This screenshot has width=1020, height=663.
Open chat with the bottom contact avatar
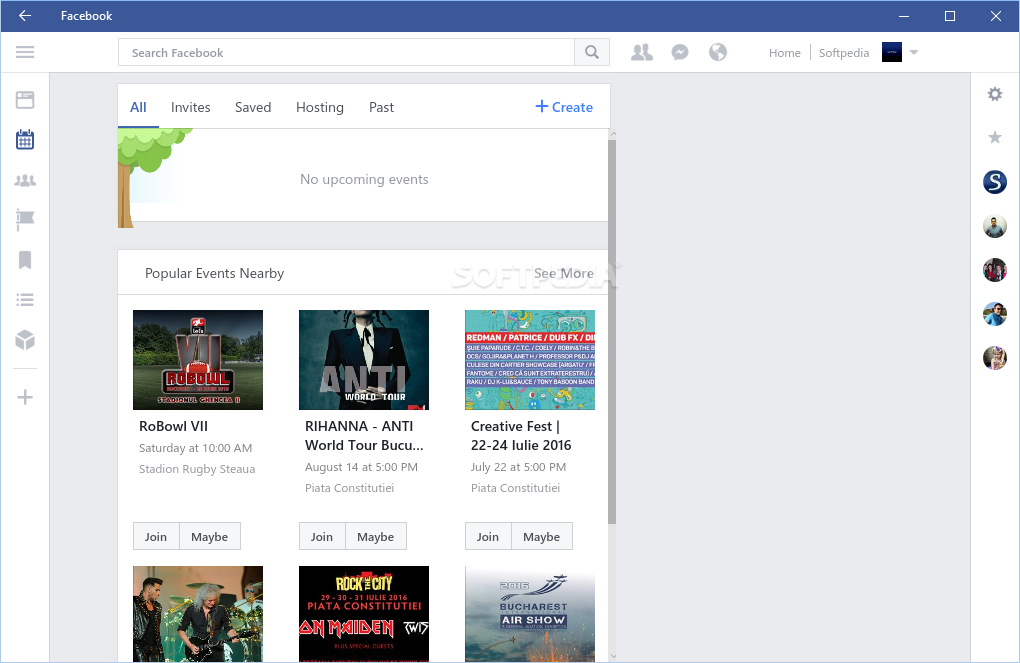coord(995,357)
